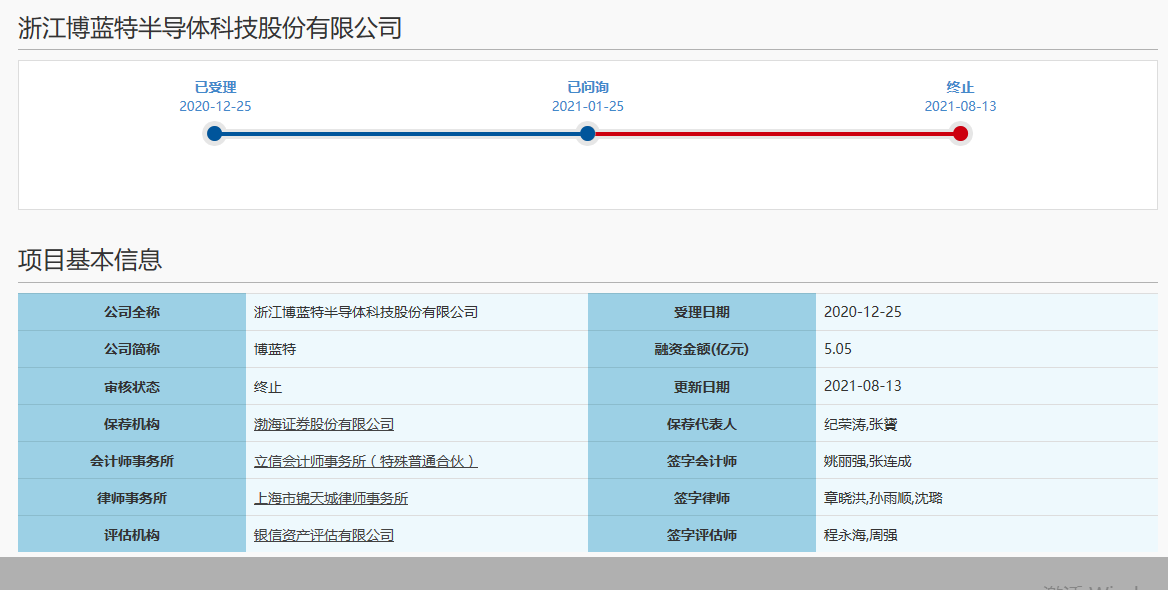This screenshot has height=590, width=1168.
Task: Click the 签字会计师 header cell
Action: pyautogui.click(x=702, y=461)
